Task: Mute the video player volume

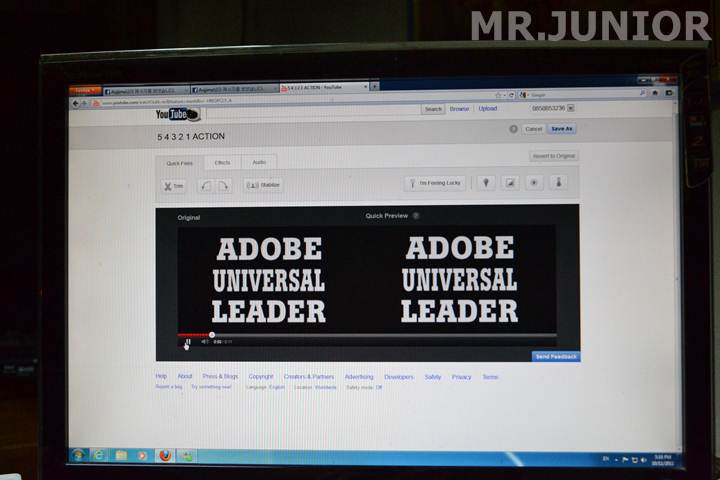Action: [x=204, y=342]
